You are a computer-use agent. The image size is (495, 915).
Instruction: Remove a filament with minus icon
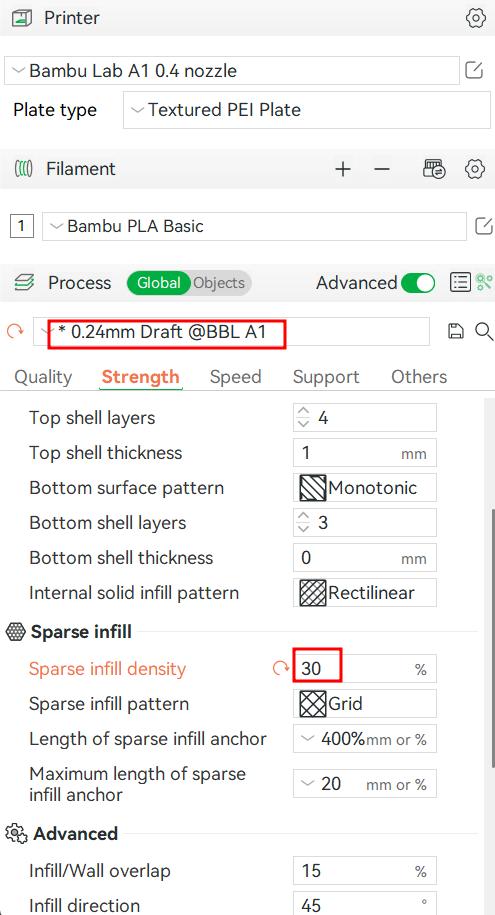click(x=382, y=169)
